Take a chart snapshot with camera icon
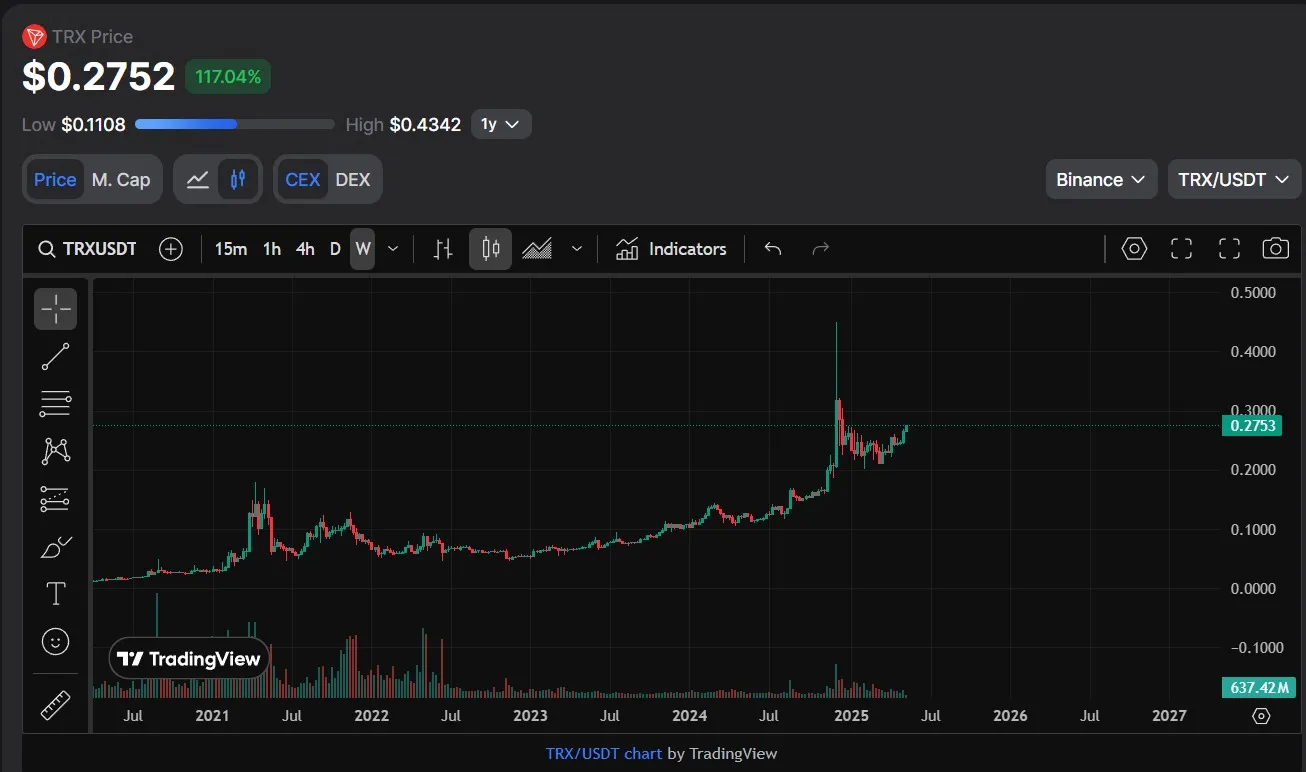This screenshot has width=1306, height=772. 1275,249
